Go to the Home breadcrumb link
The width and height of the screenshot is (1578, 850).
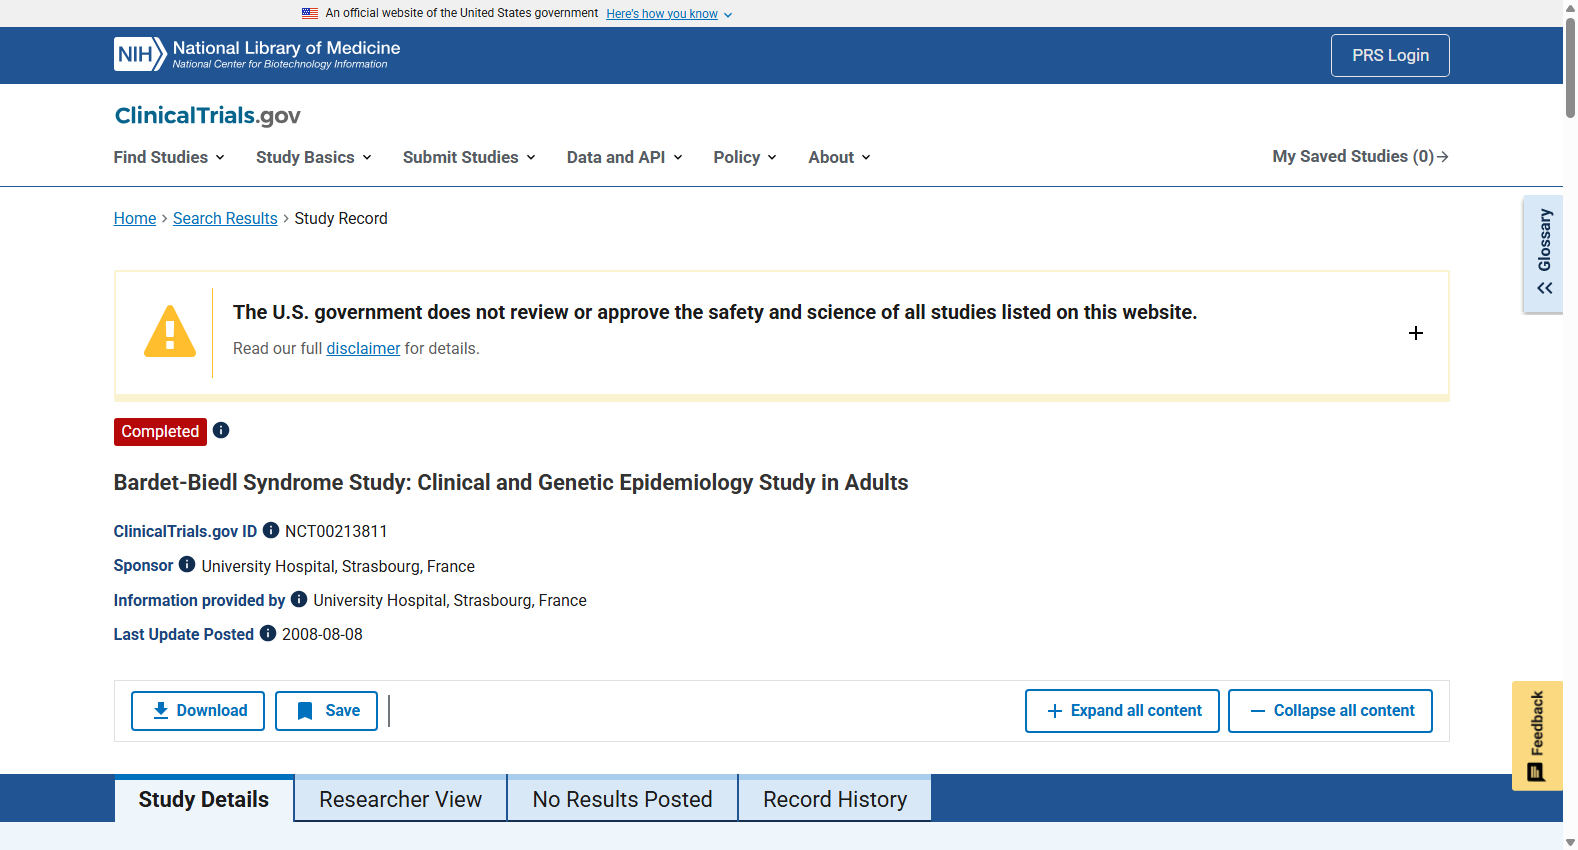(x=135, y=218)
